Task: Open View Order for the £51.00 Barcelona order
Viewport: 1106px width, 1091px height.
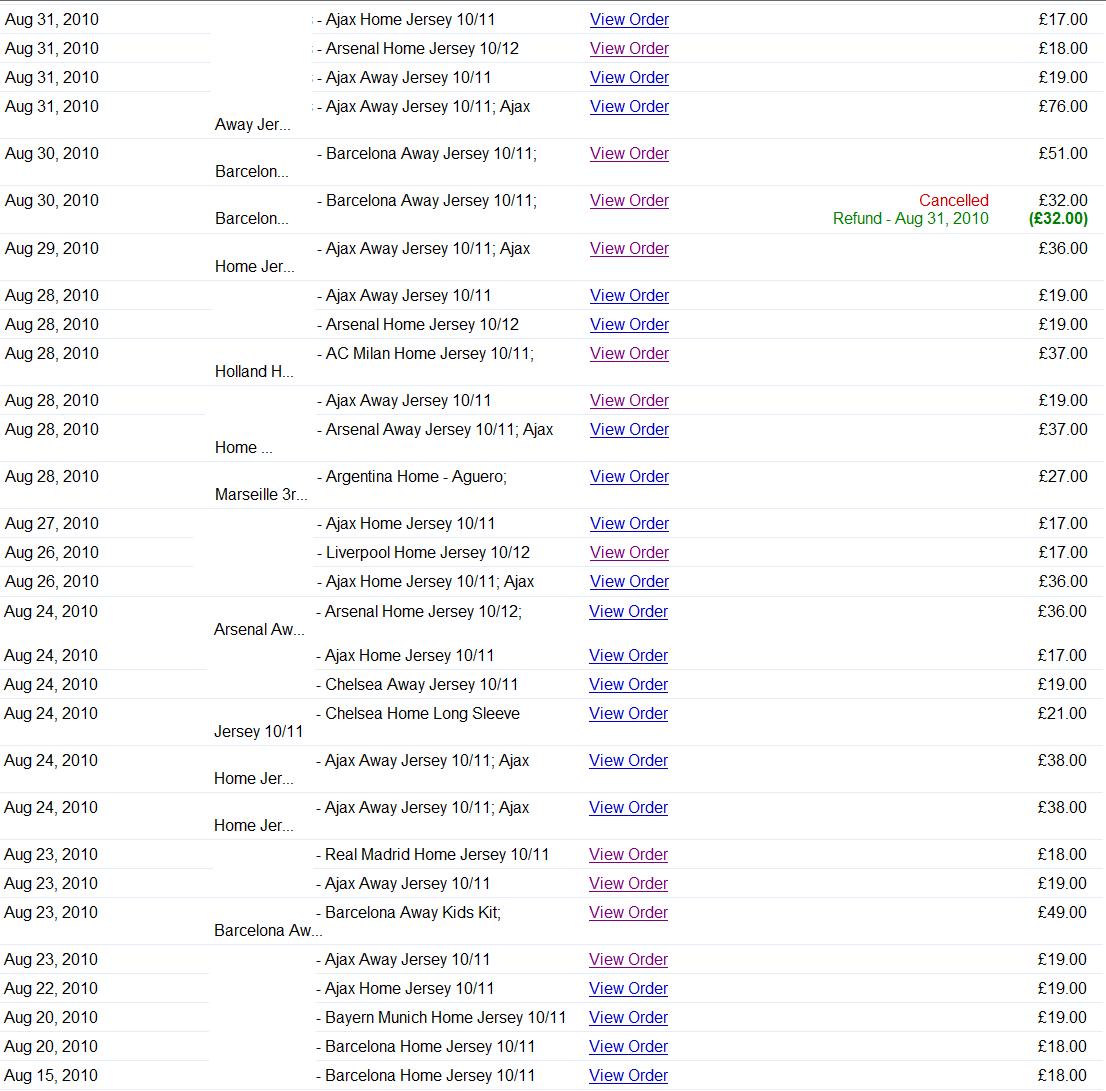Action: [x=629, y=154]
